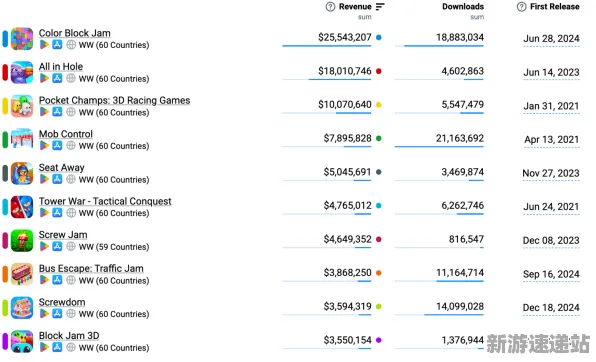
Task: Click the Jun 28, 2024 release date
Action: click(551, 39)
